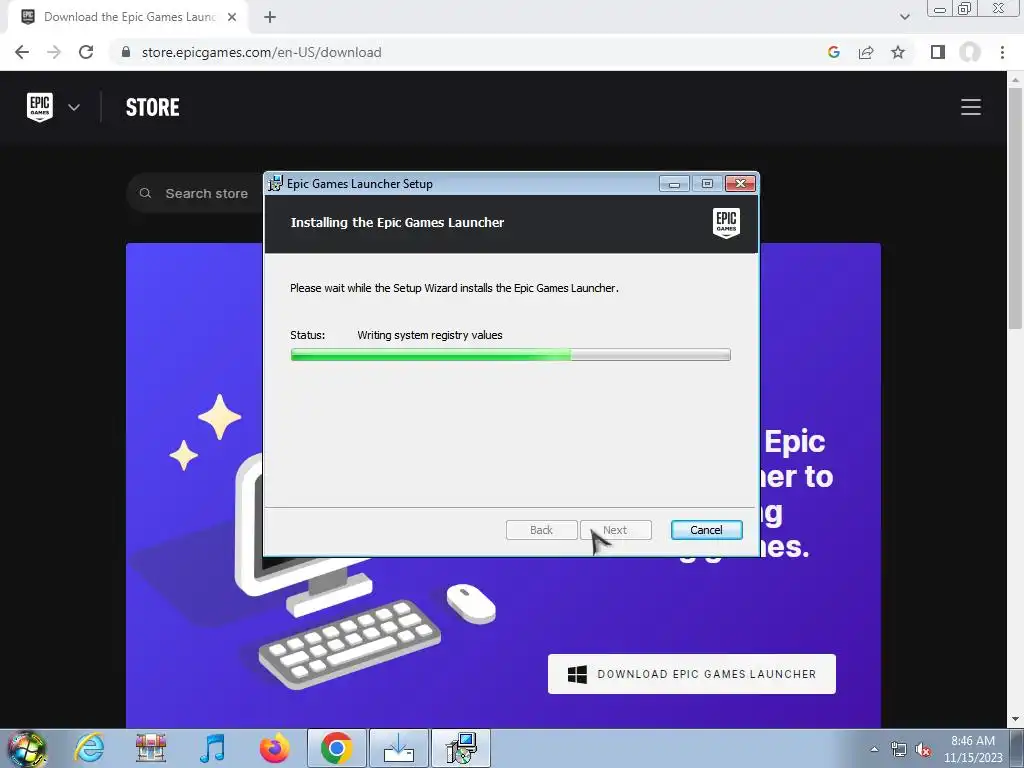The width and height of the screenshot is (1024, 768).
Task: Share this page via share icon
Action: (x=866, y=52)
